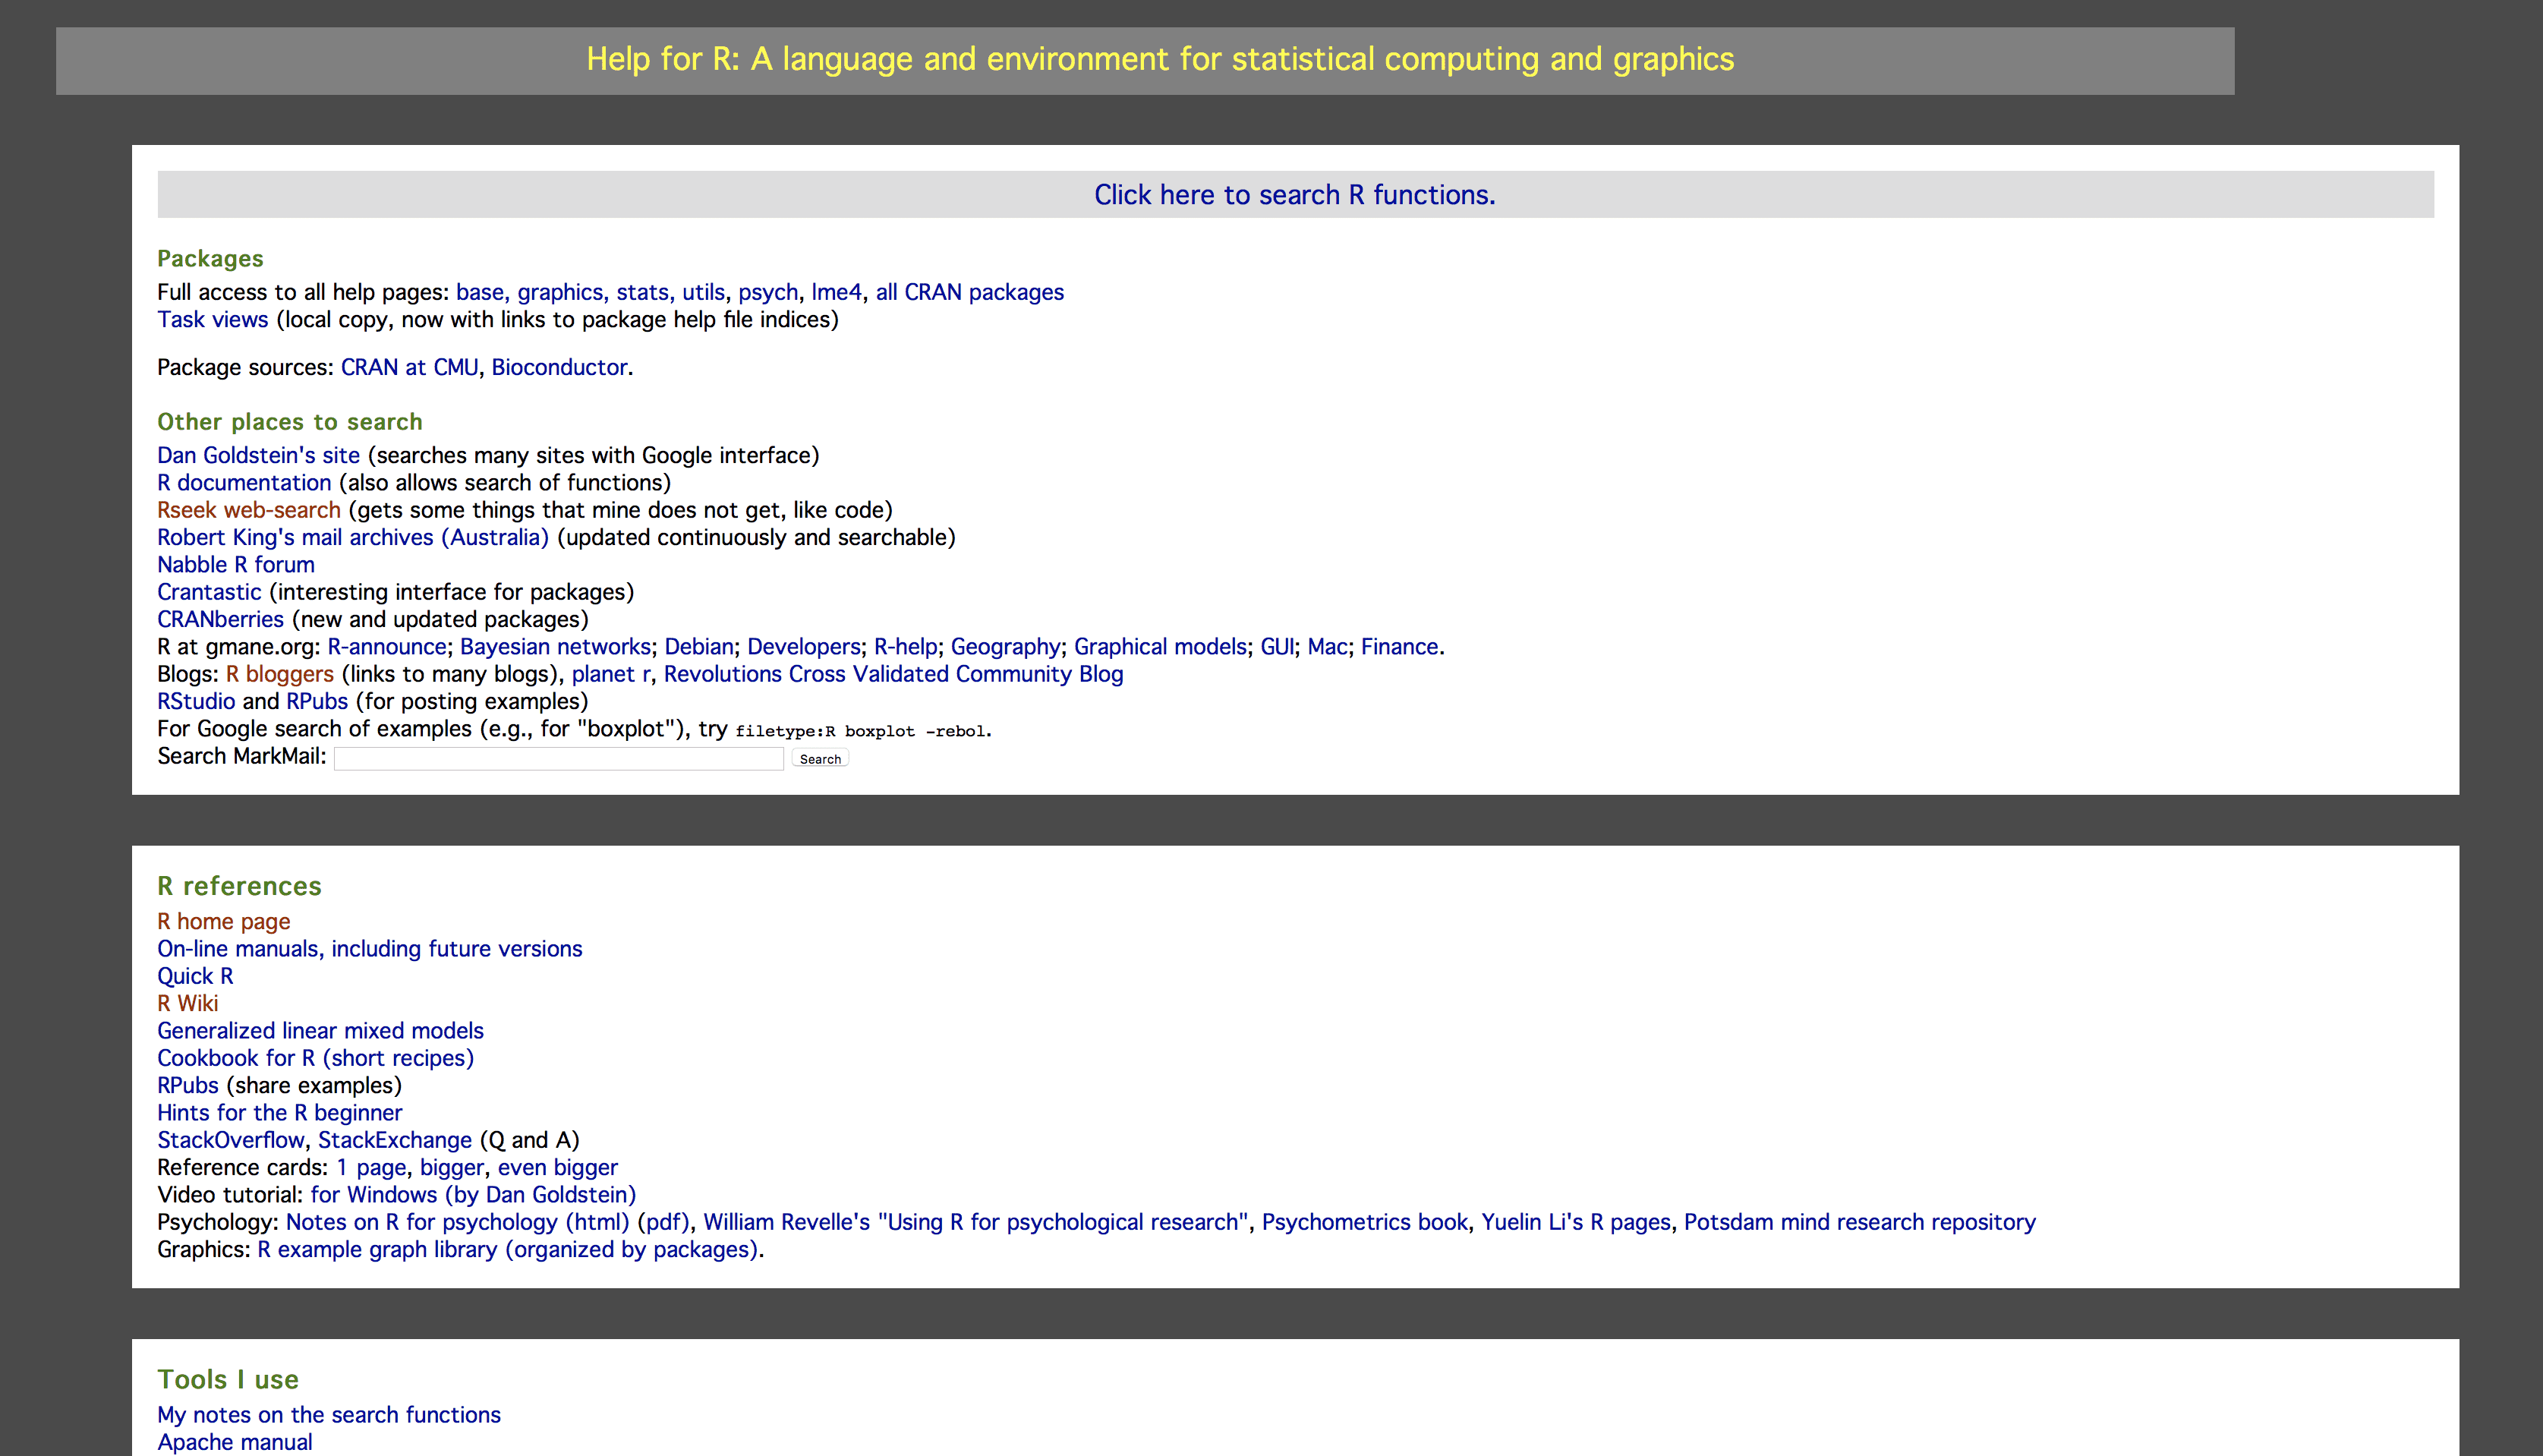Open RPubs share examples link
2543x1456 pixels.
(x=188, y=1085)
